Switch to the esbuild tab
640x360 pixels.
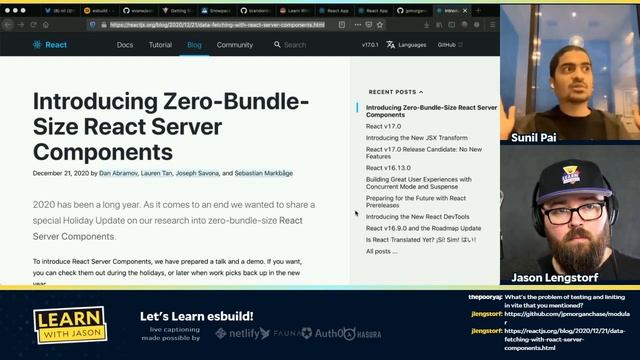99,11
